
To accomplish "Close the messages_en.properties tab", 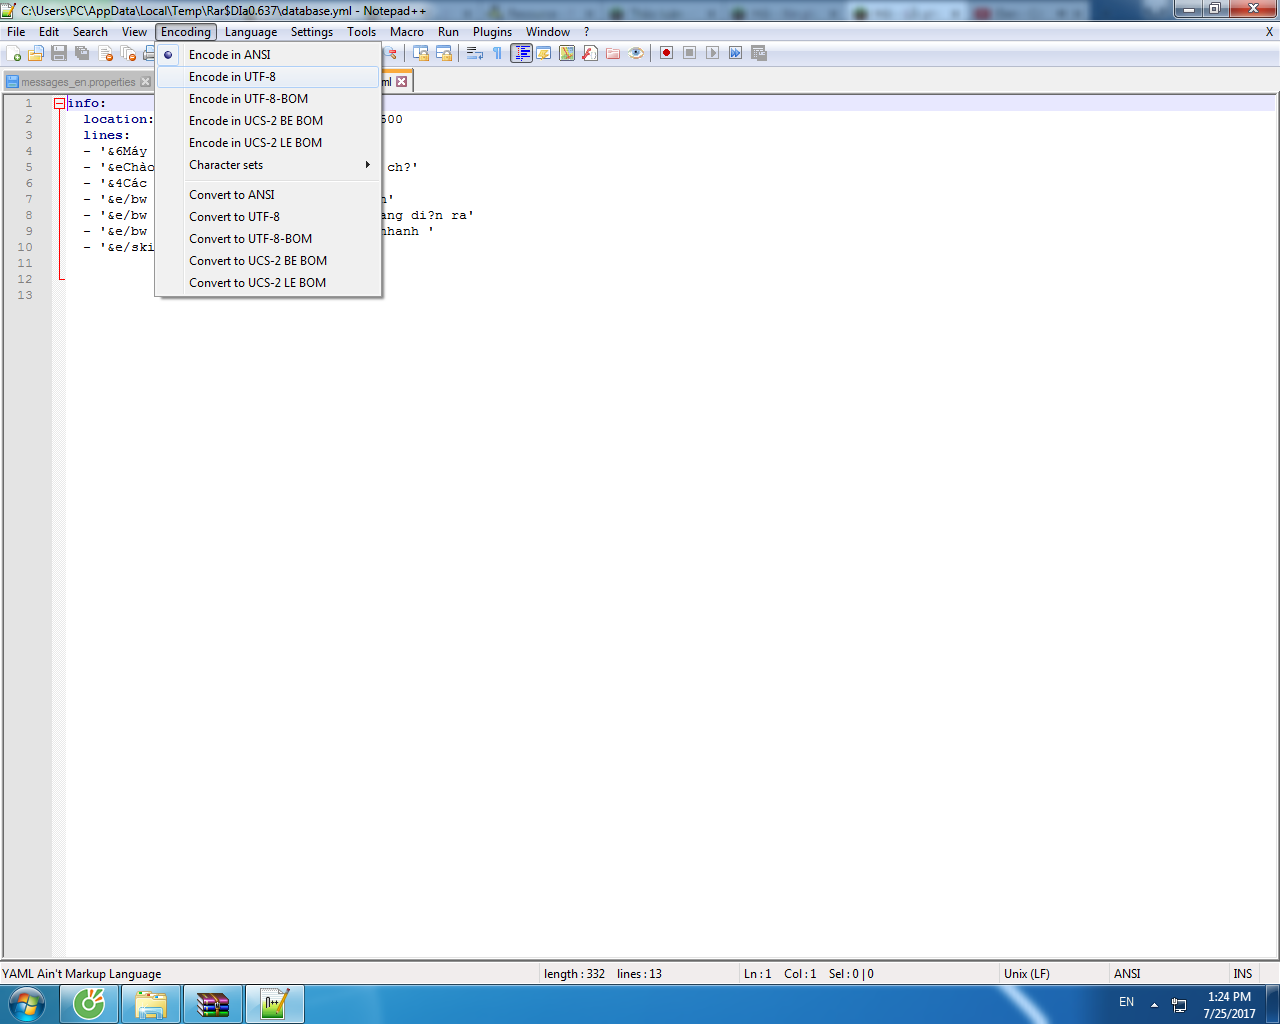I will point(145,82).
